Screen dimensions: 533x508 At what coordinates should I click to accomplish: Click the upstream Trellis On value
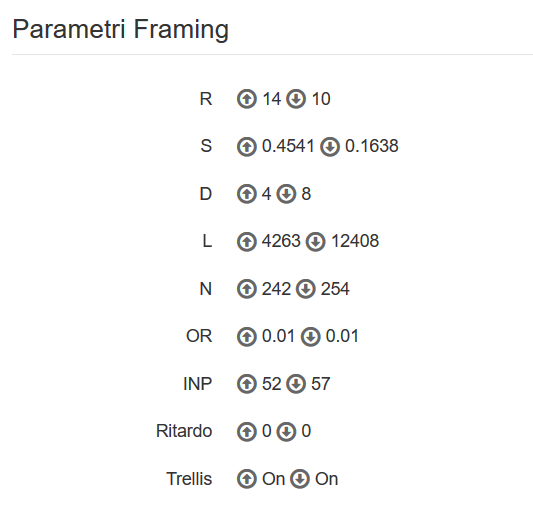(x=273, y=479)
